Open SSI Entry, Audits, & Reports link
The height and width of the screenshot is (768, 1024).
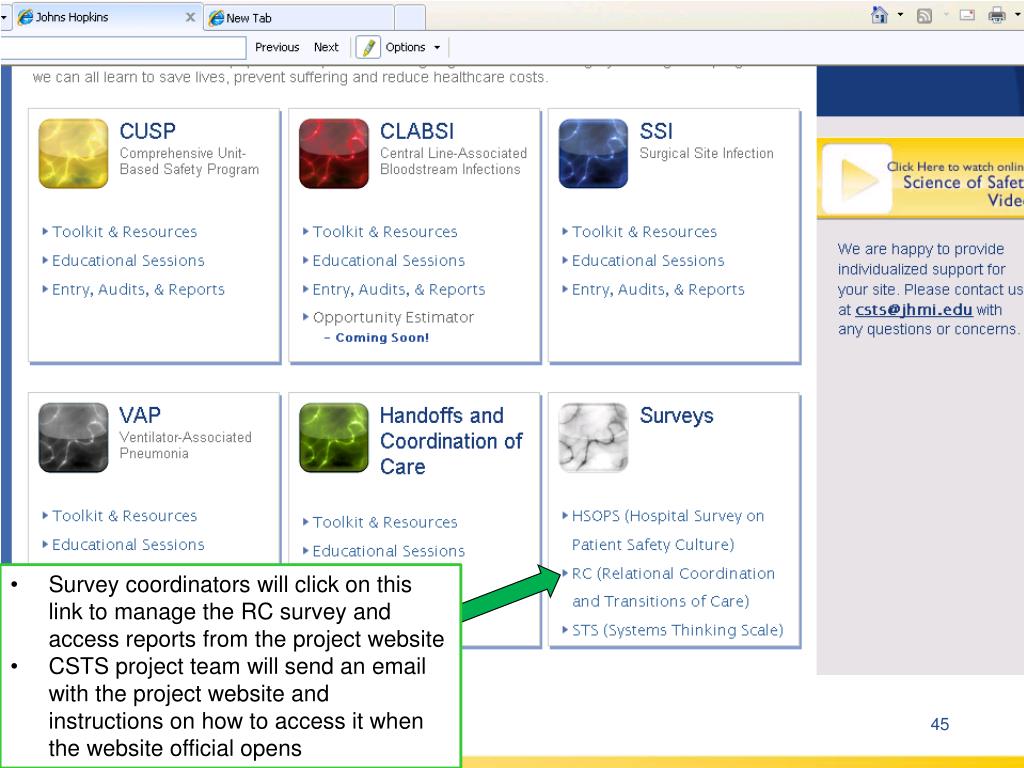658,289
